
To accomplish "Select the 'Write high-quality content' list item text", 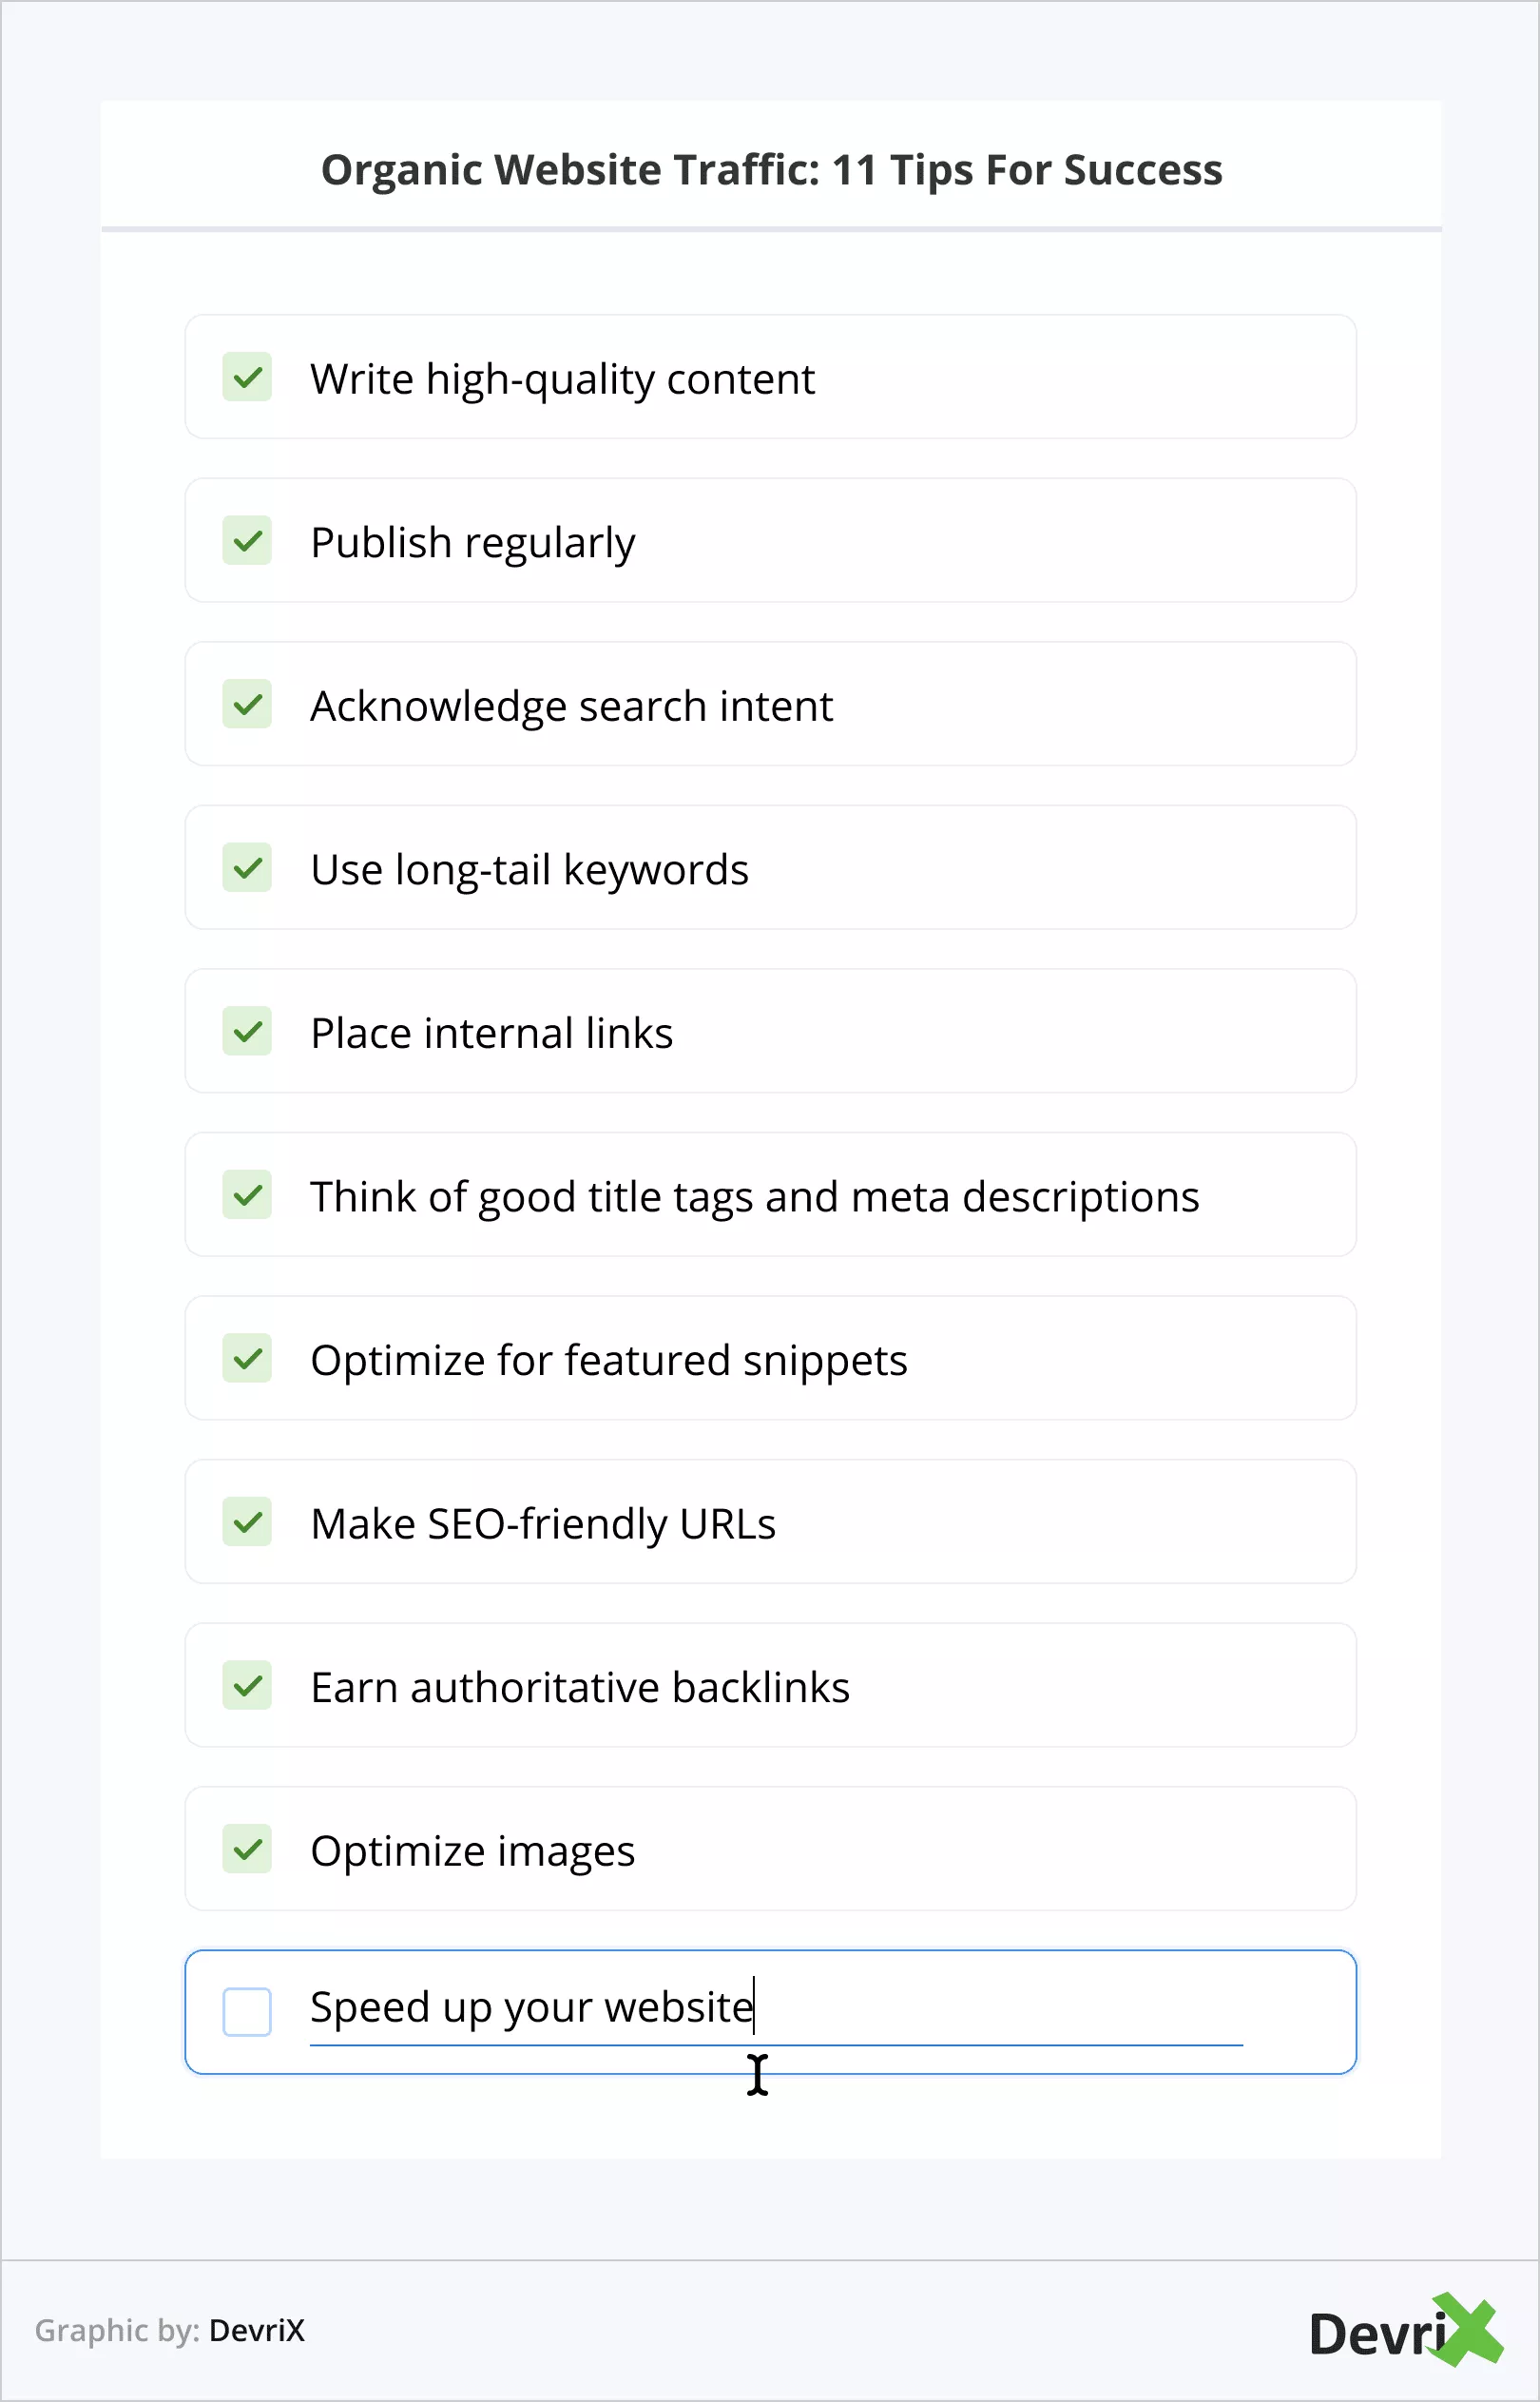I will (x=562, y=379).
